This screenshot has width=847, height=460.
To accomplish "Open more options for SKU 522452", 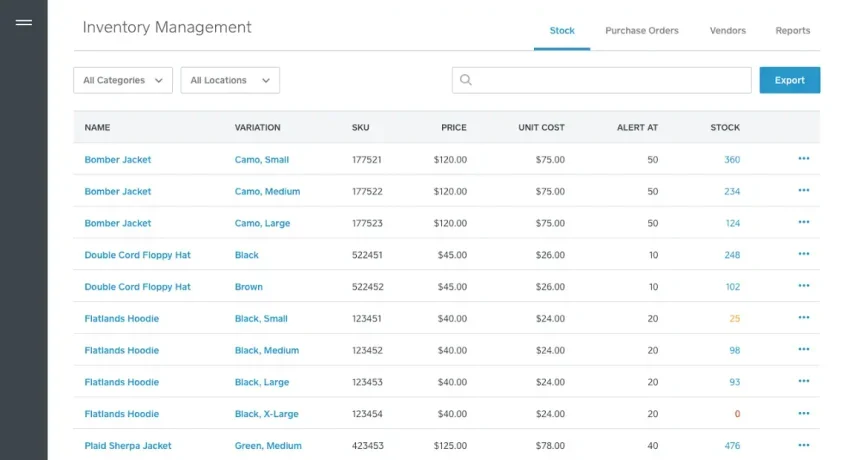I will pos(804,286).
